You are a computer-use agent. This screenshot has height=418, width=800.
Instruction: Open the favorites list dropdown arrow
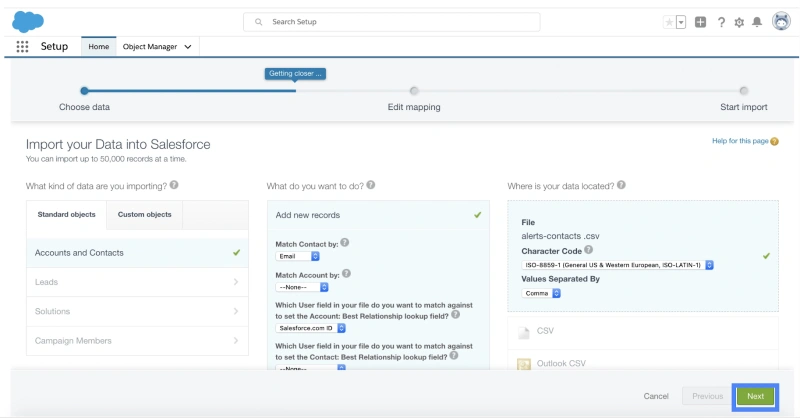[681, 22]
